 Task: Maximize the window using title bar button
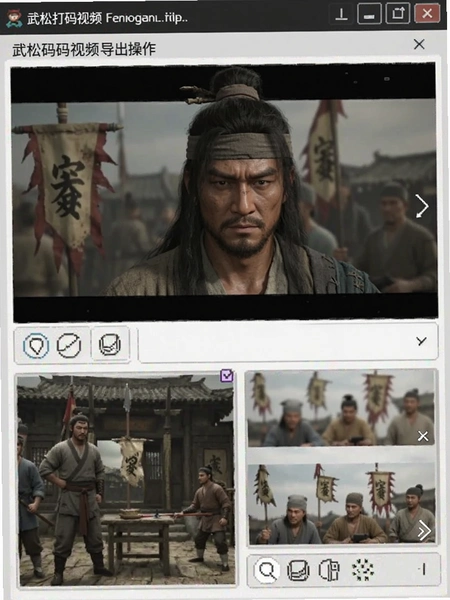[398, 14]
